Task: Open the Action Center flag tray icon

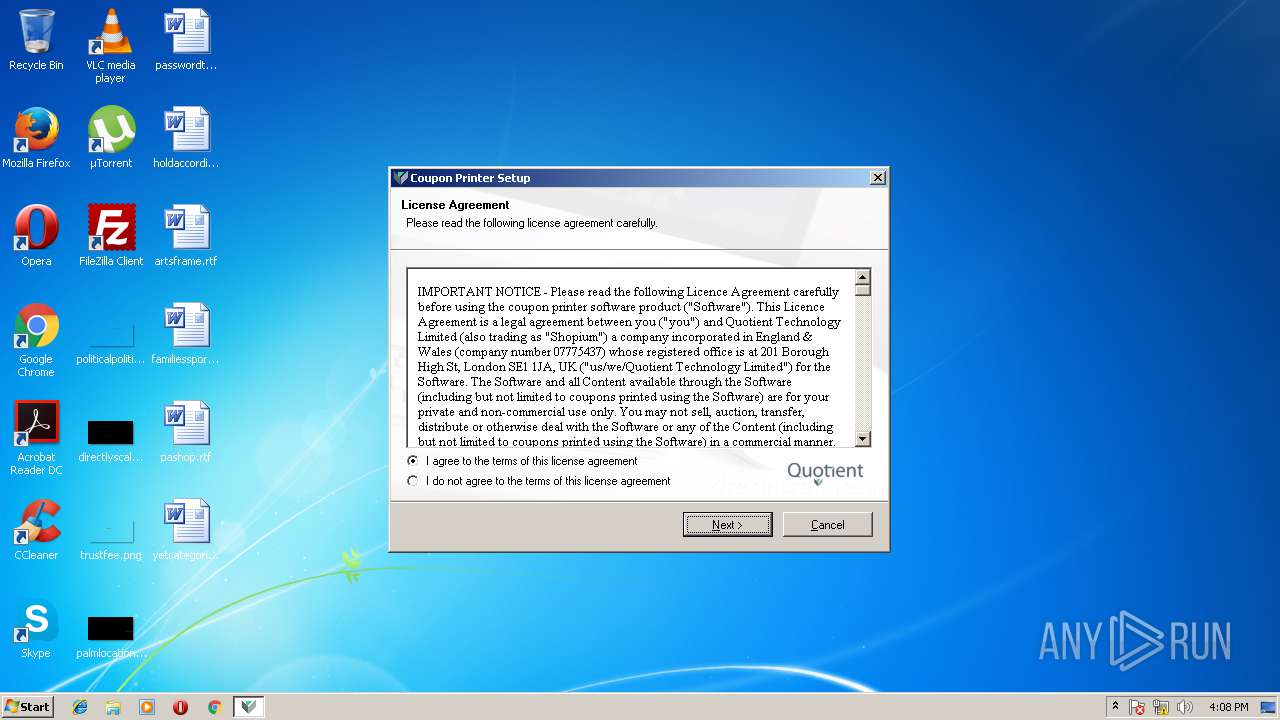Action: (1137, 707)
